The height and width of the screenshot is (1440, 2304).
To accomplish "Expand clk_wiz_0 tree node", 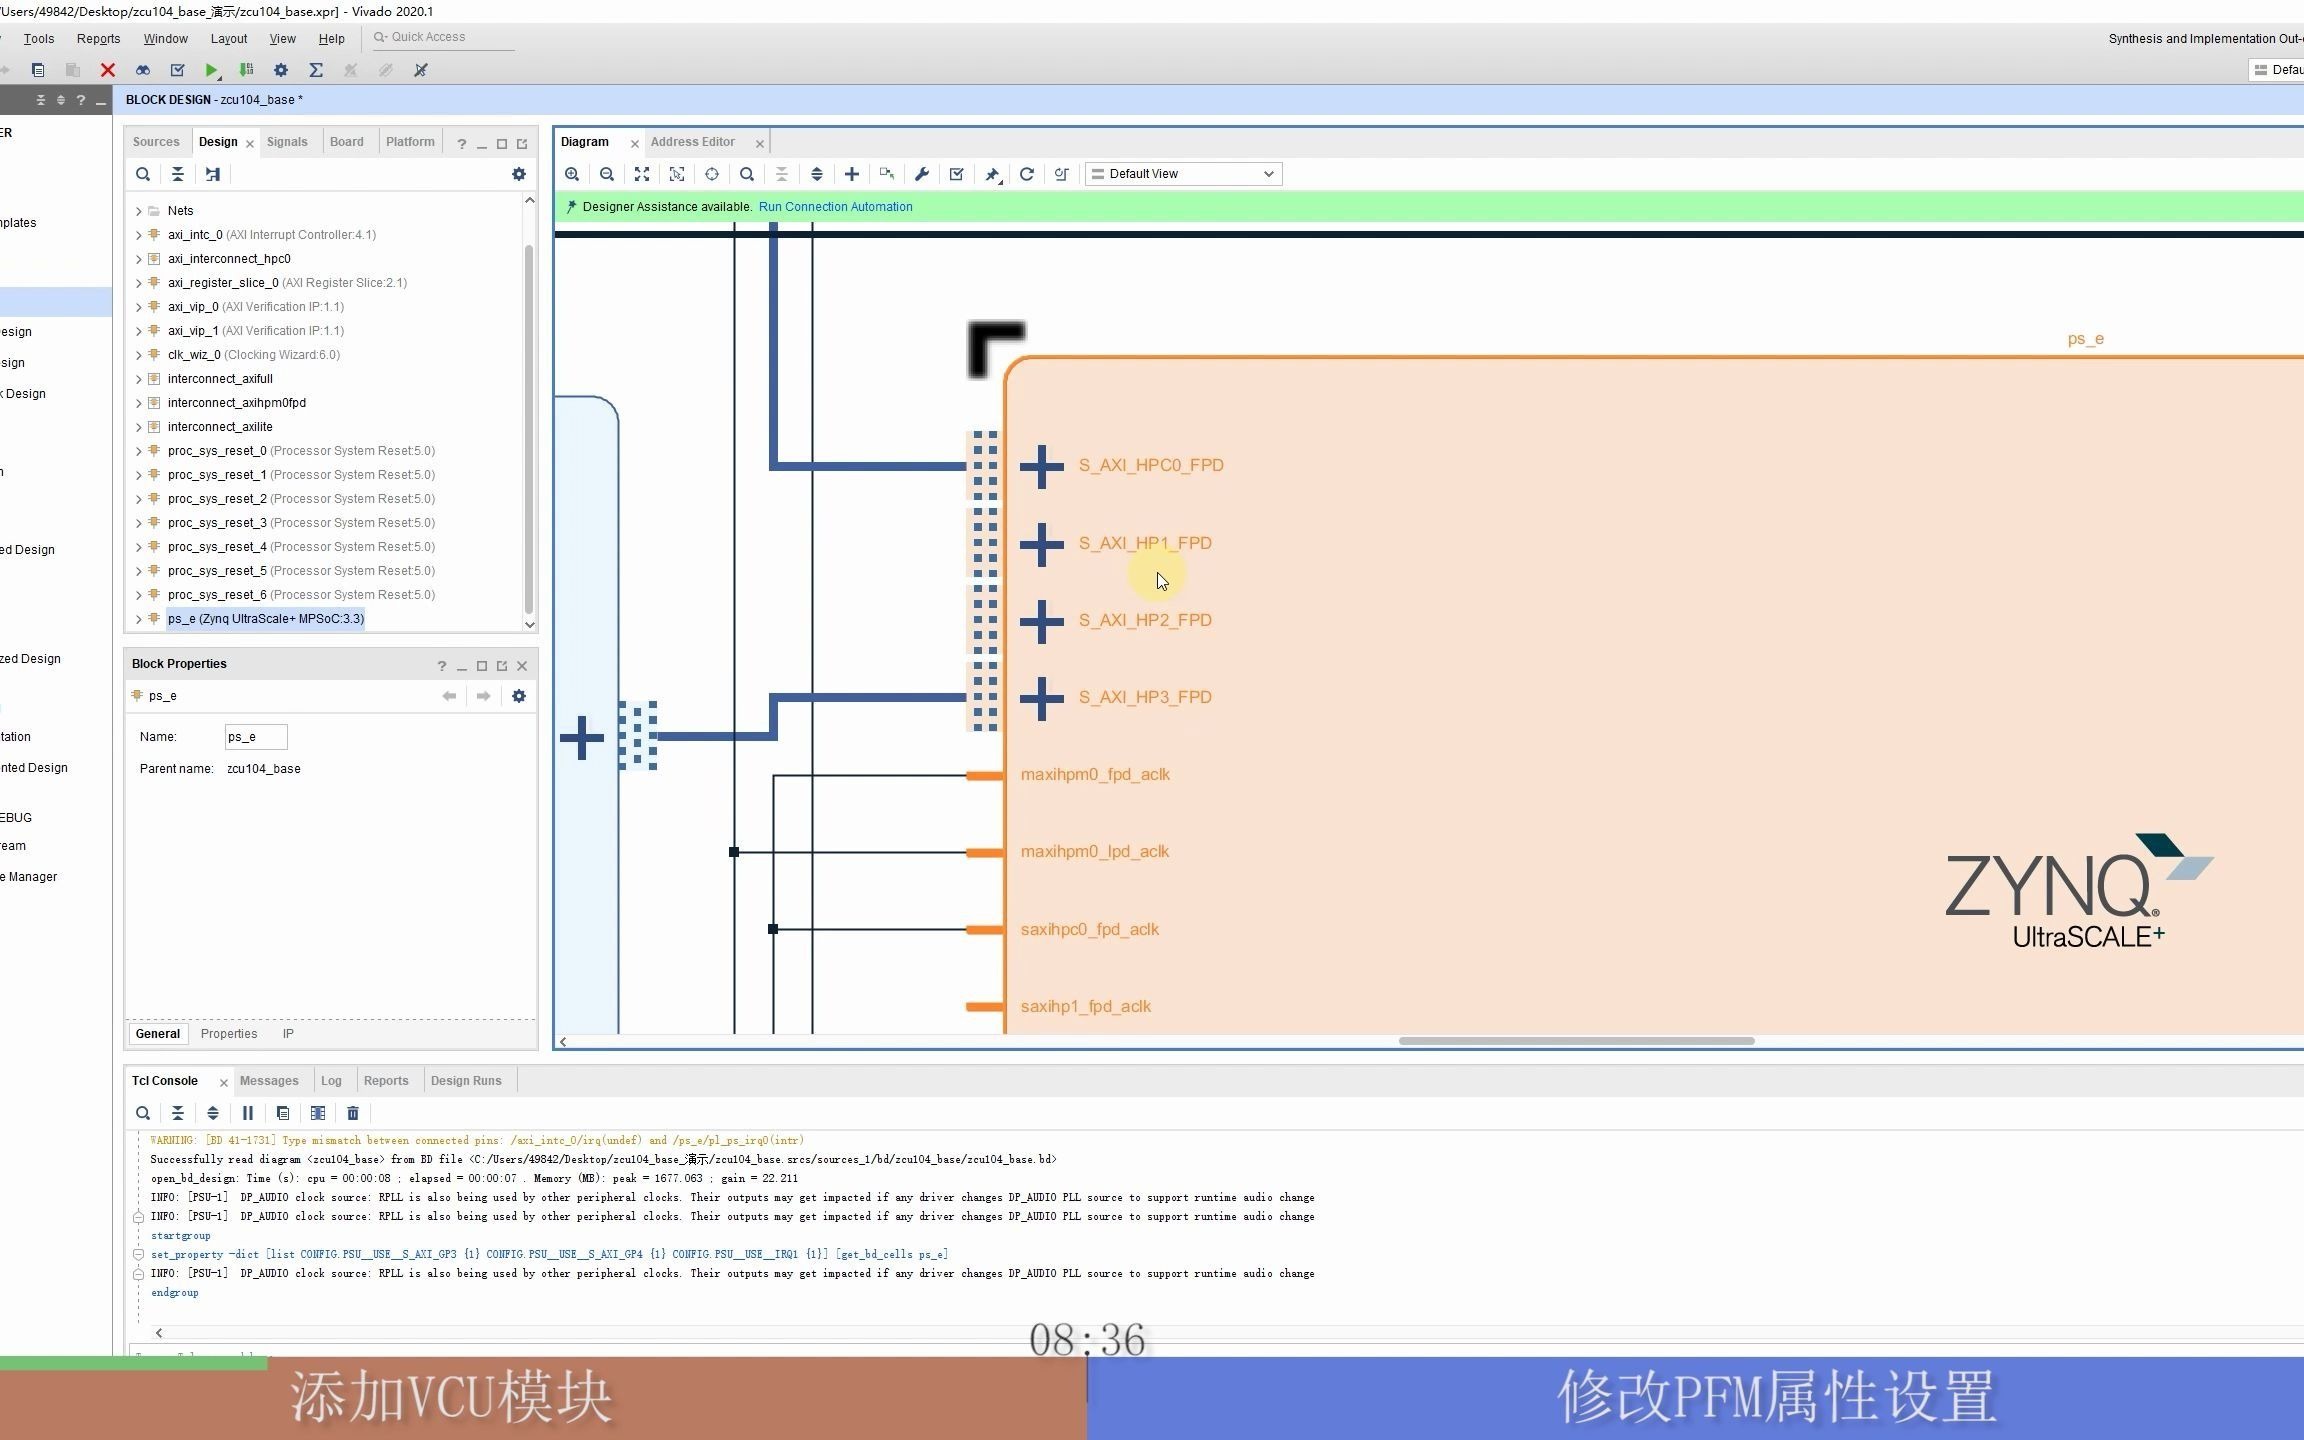I will [x=139, y=355].
